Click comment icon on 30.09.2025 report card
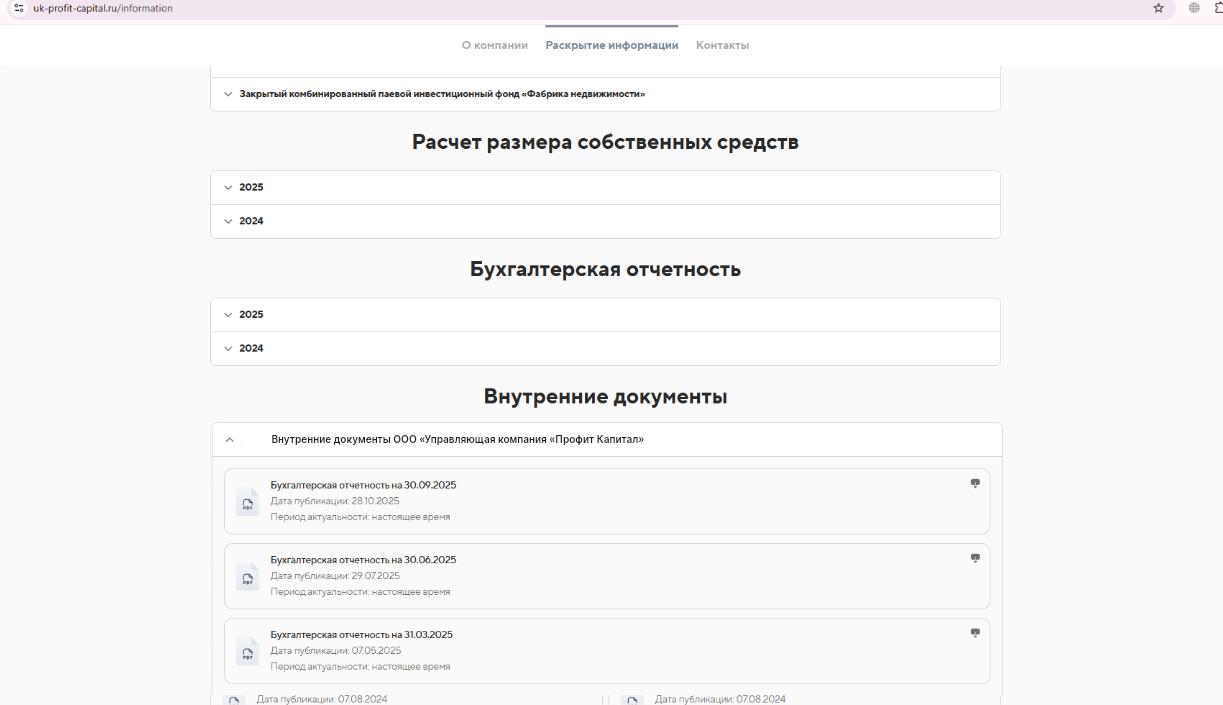Screen dimensions: 1223x705 coord(975,483)
